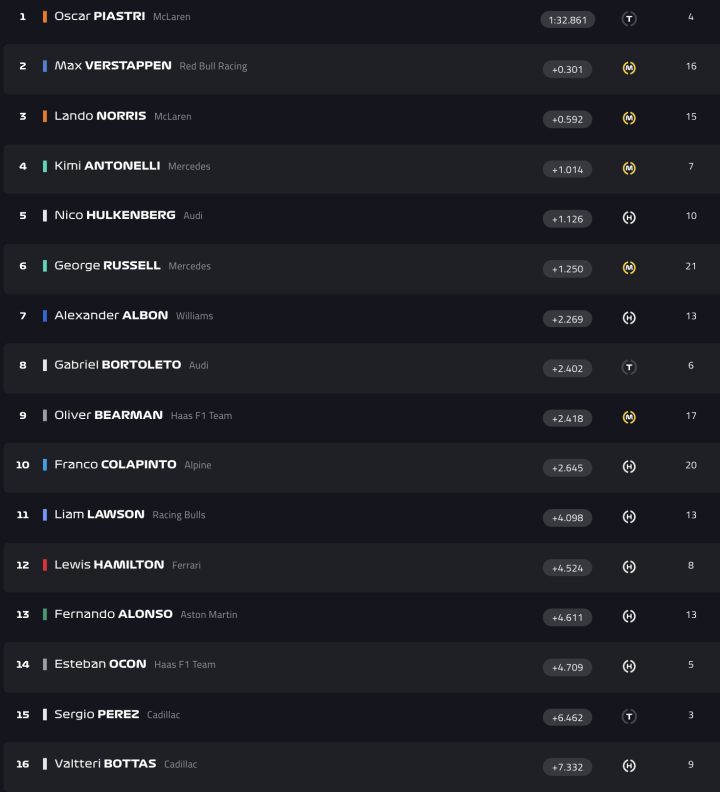Click the Aston Martin team label
This screenshot has height=792, width=720.
[x=209, y=615]
